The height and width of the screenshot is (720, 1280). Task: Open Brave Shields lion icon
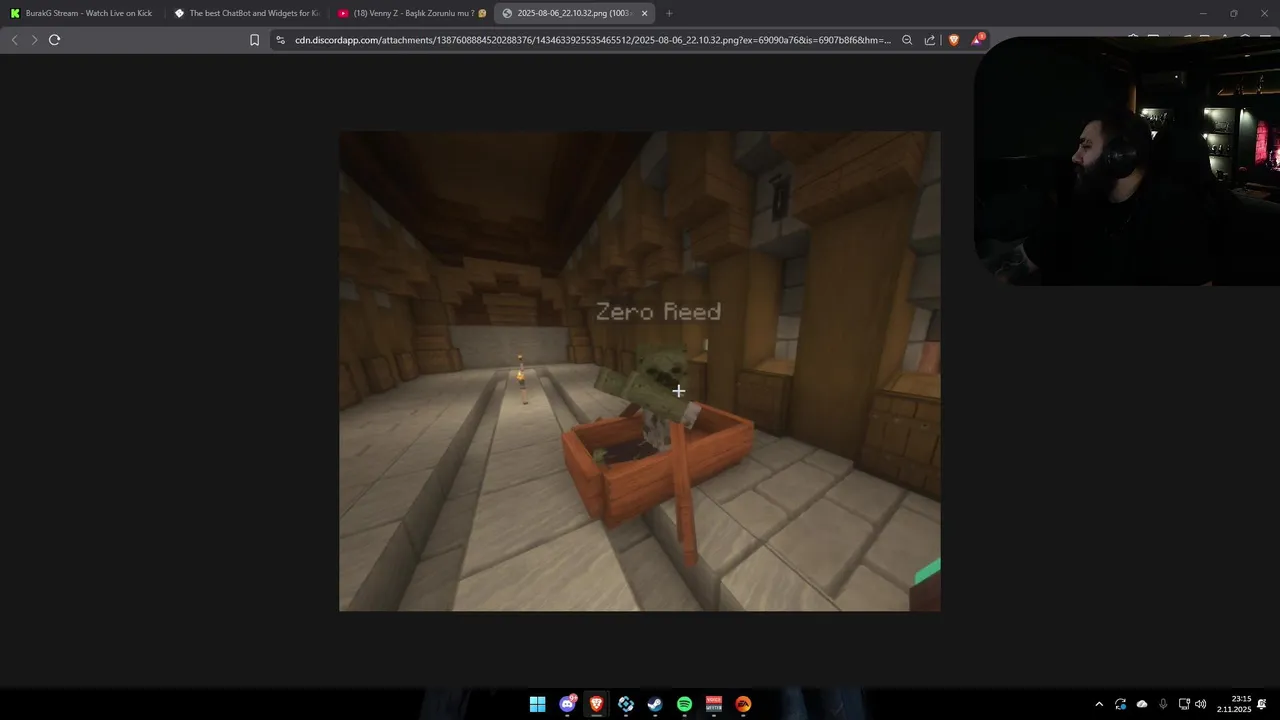coord(953,40)
